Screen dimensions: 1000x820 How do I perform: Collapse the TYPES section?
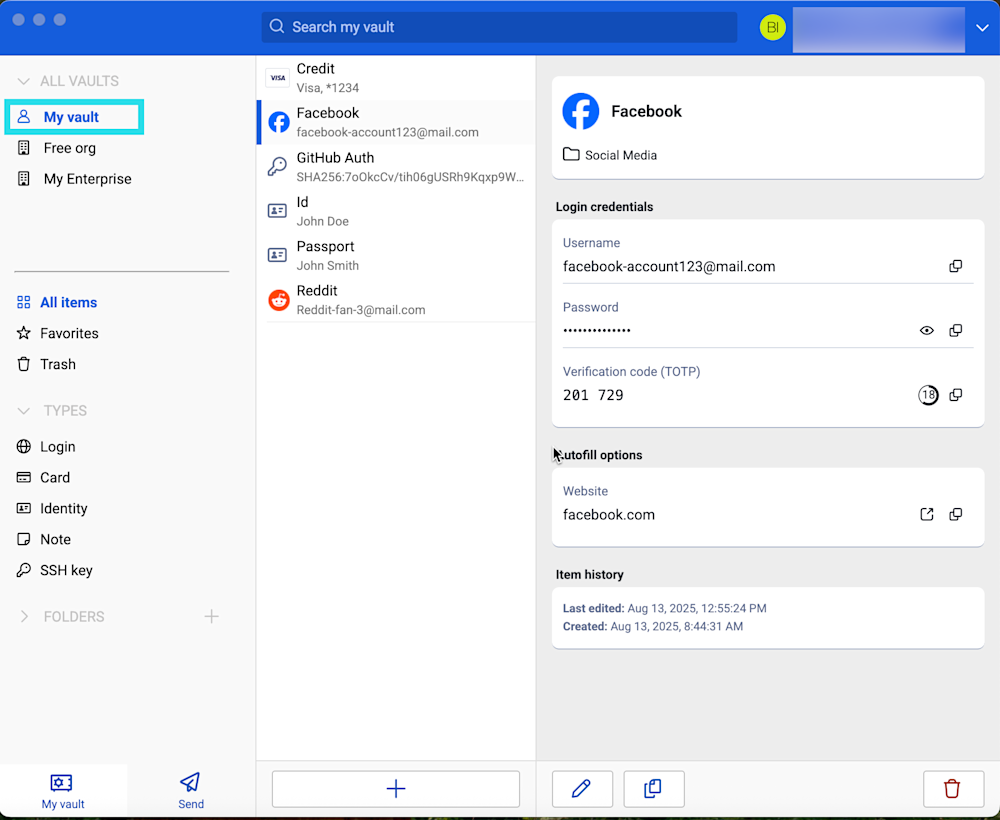(22, 410)
